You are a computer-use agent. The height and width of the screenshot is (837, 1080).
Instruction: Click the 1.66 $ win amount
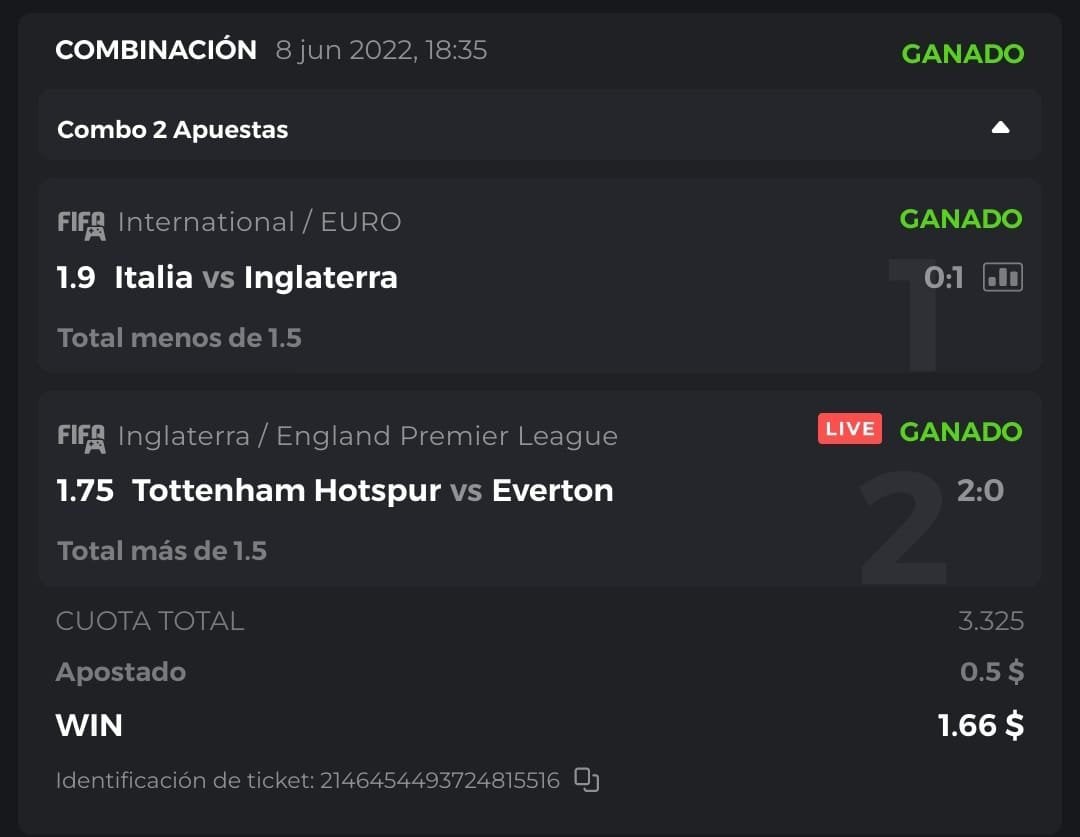(x=980, y=725)
